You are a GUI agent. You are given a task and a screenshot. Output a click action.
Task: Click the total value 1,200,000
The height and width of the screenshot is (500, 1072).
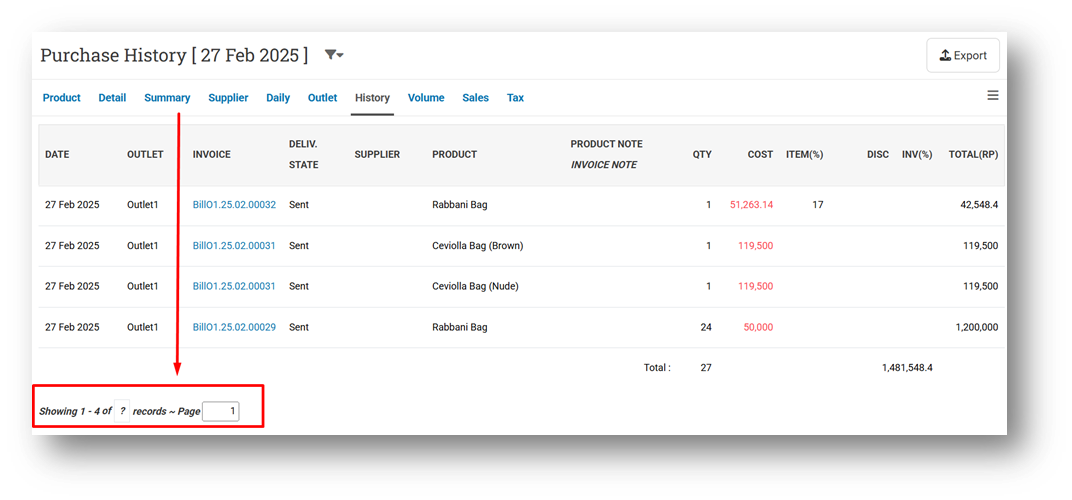point(977,327)
